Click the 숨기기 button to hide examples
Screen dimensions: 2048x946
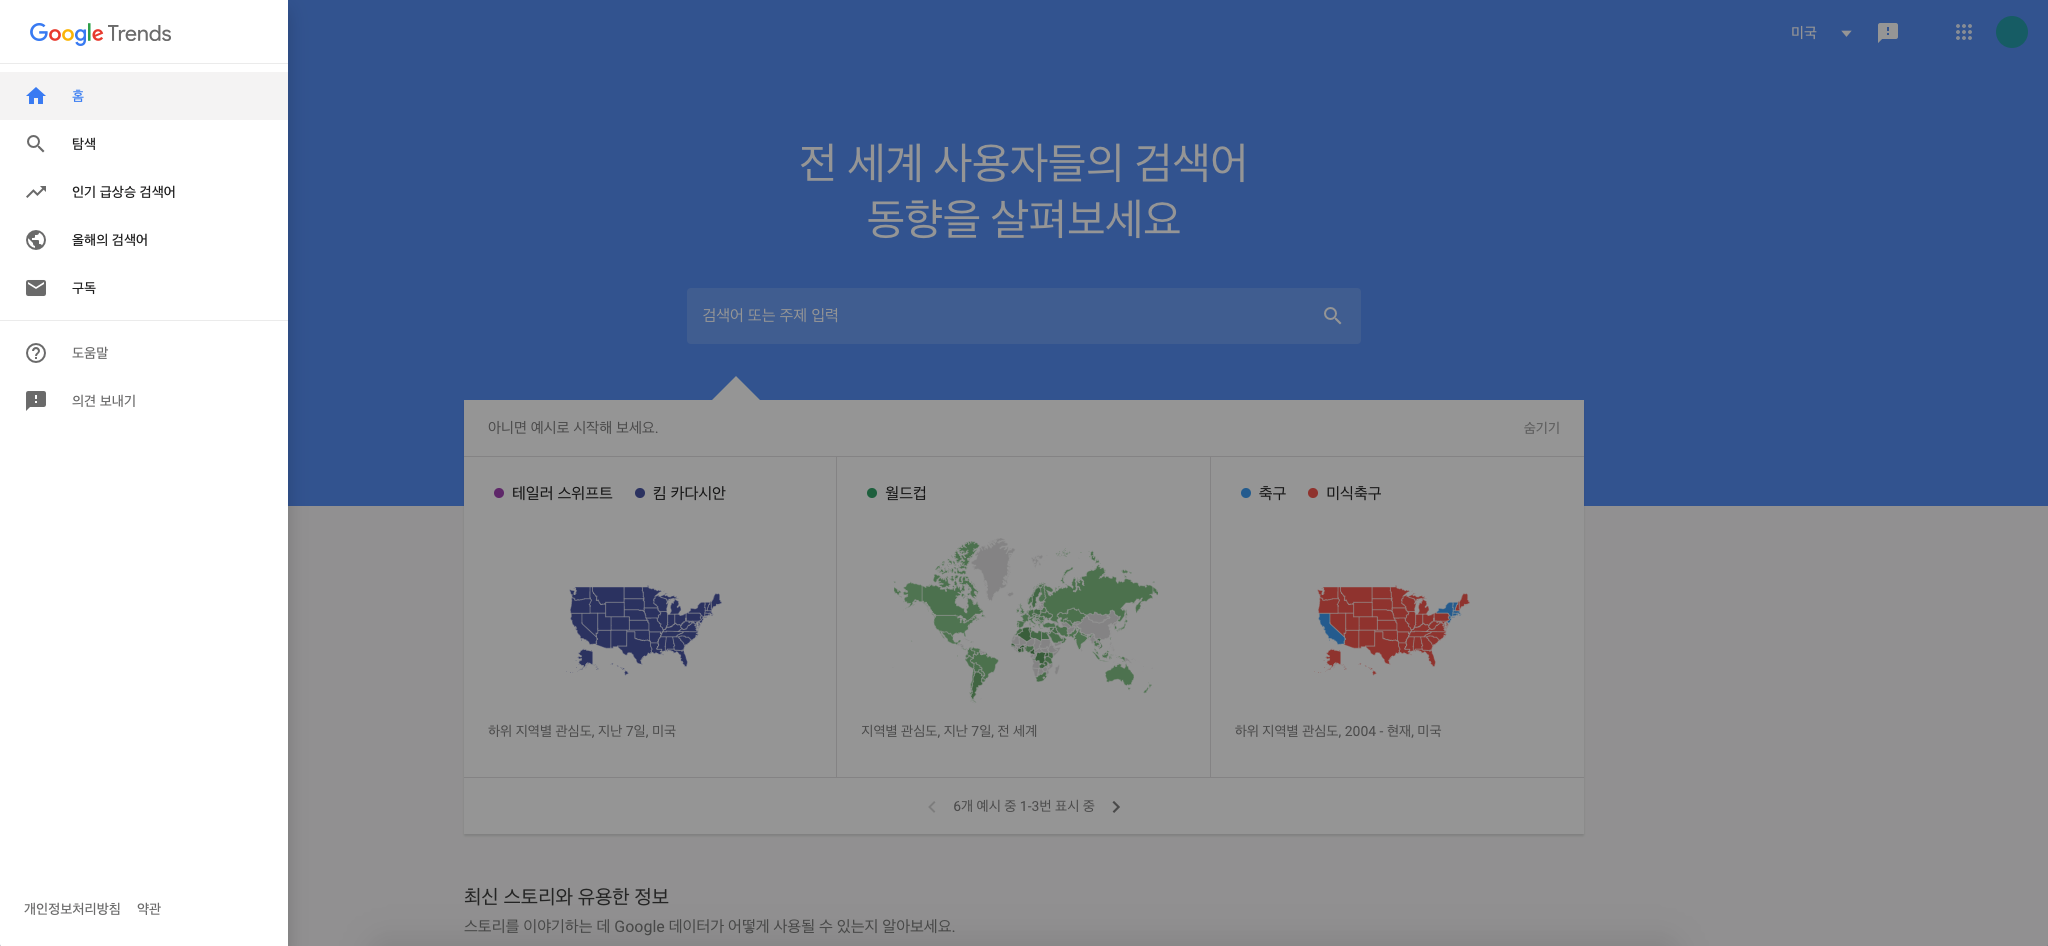[x=1541, y=428]
